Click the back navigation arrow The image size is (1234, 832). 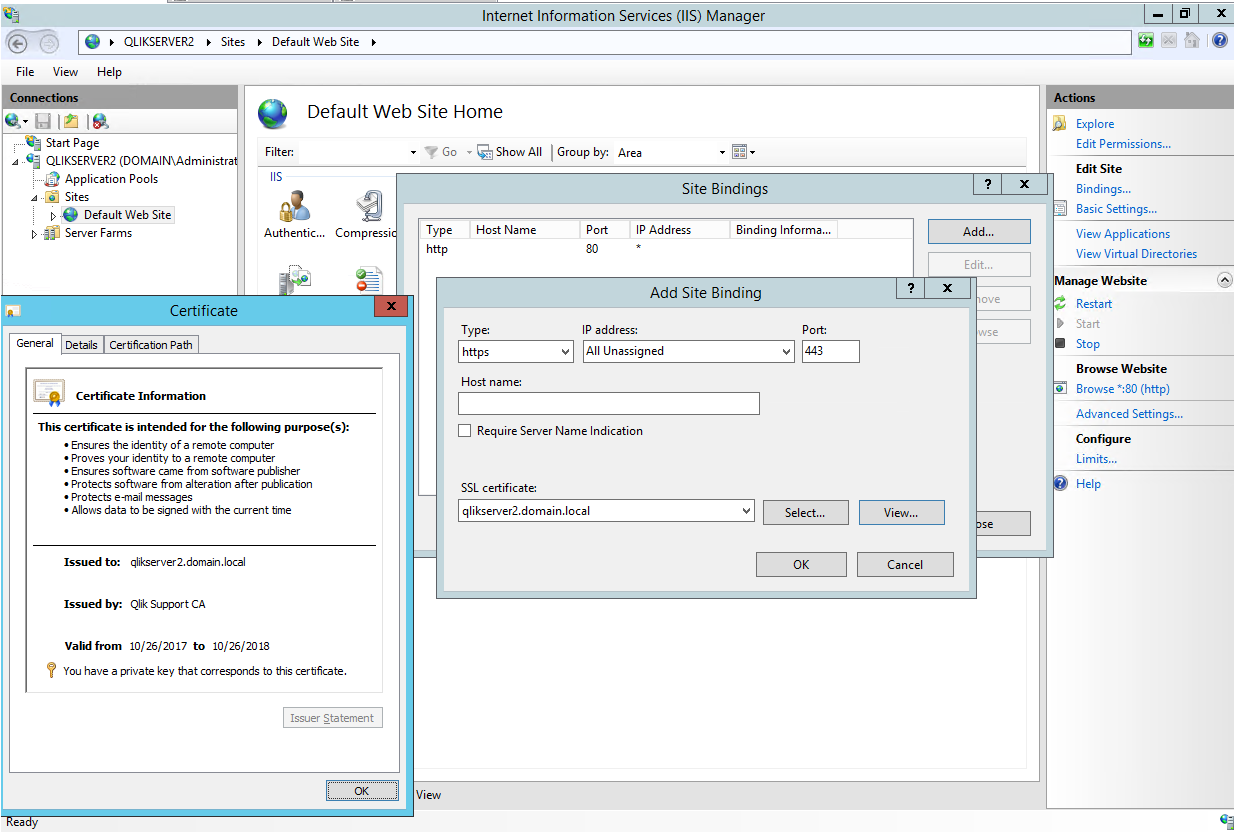(19, 42)
